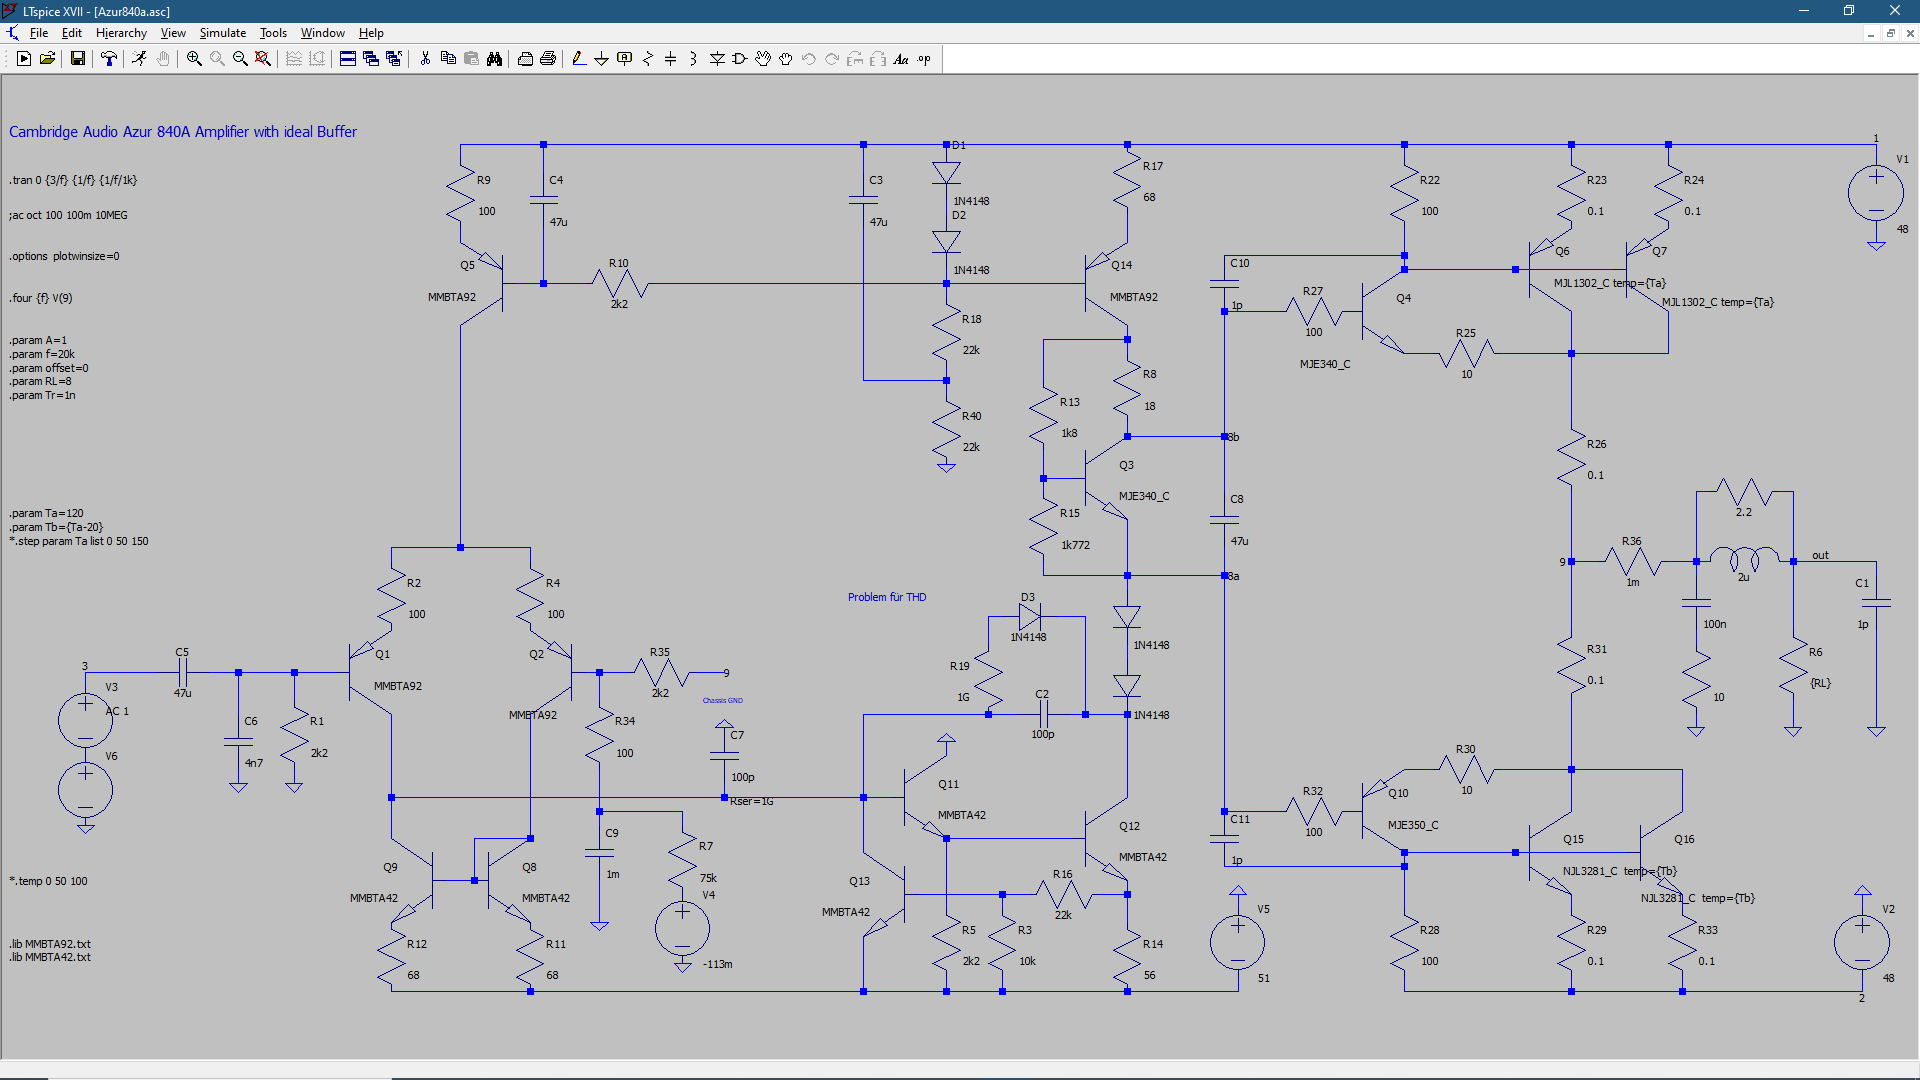The image size is (1920, 1080).
Task: Click the Zoom In magnifier icon
Action: 194,59
